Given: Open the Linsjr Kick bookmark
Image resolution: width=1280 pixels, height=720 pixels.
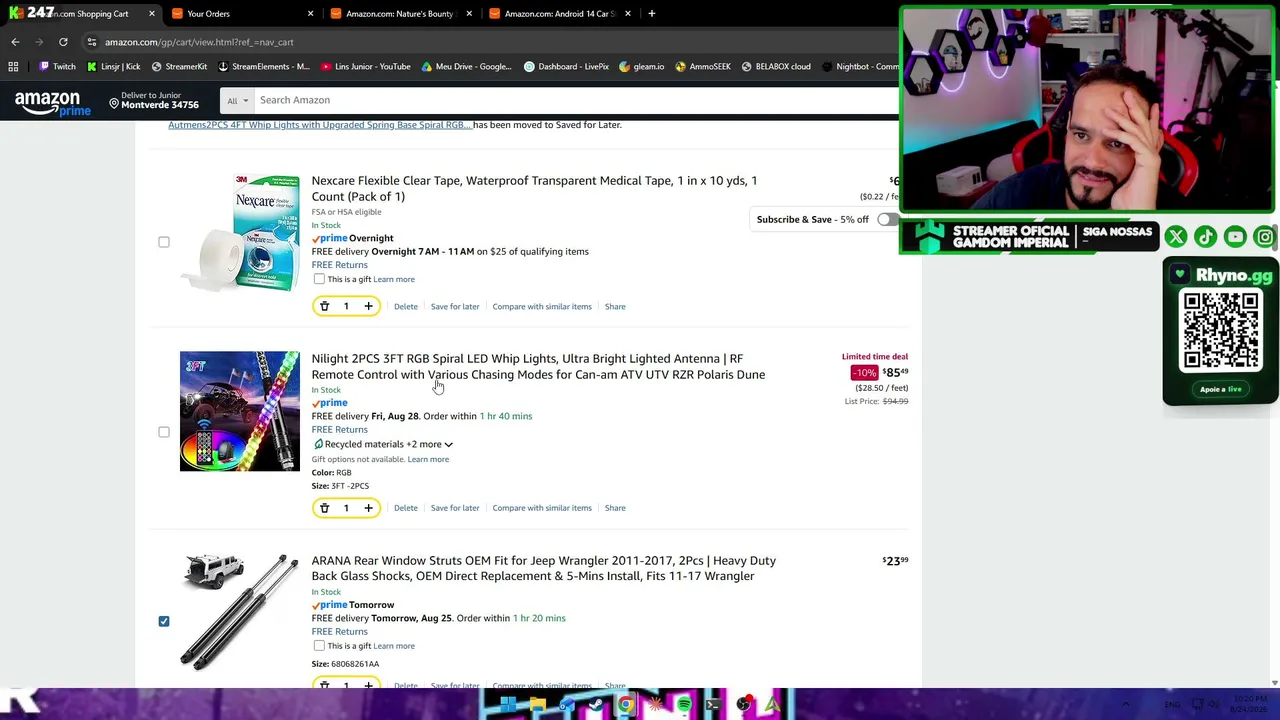Looking at the screenshot, I should click(x=113, y=67).
